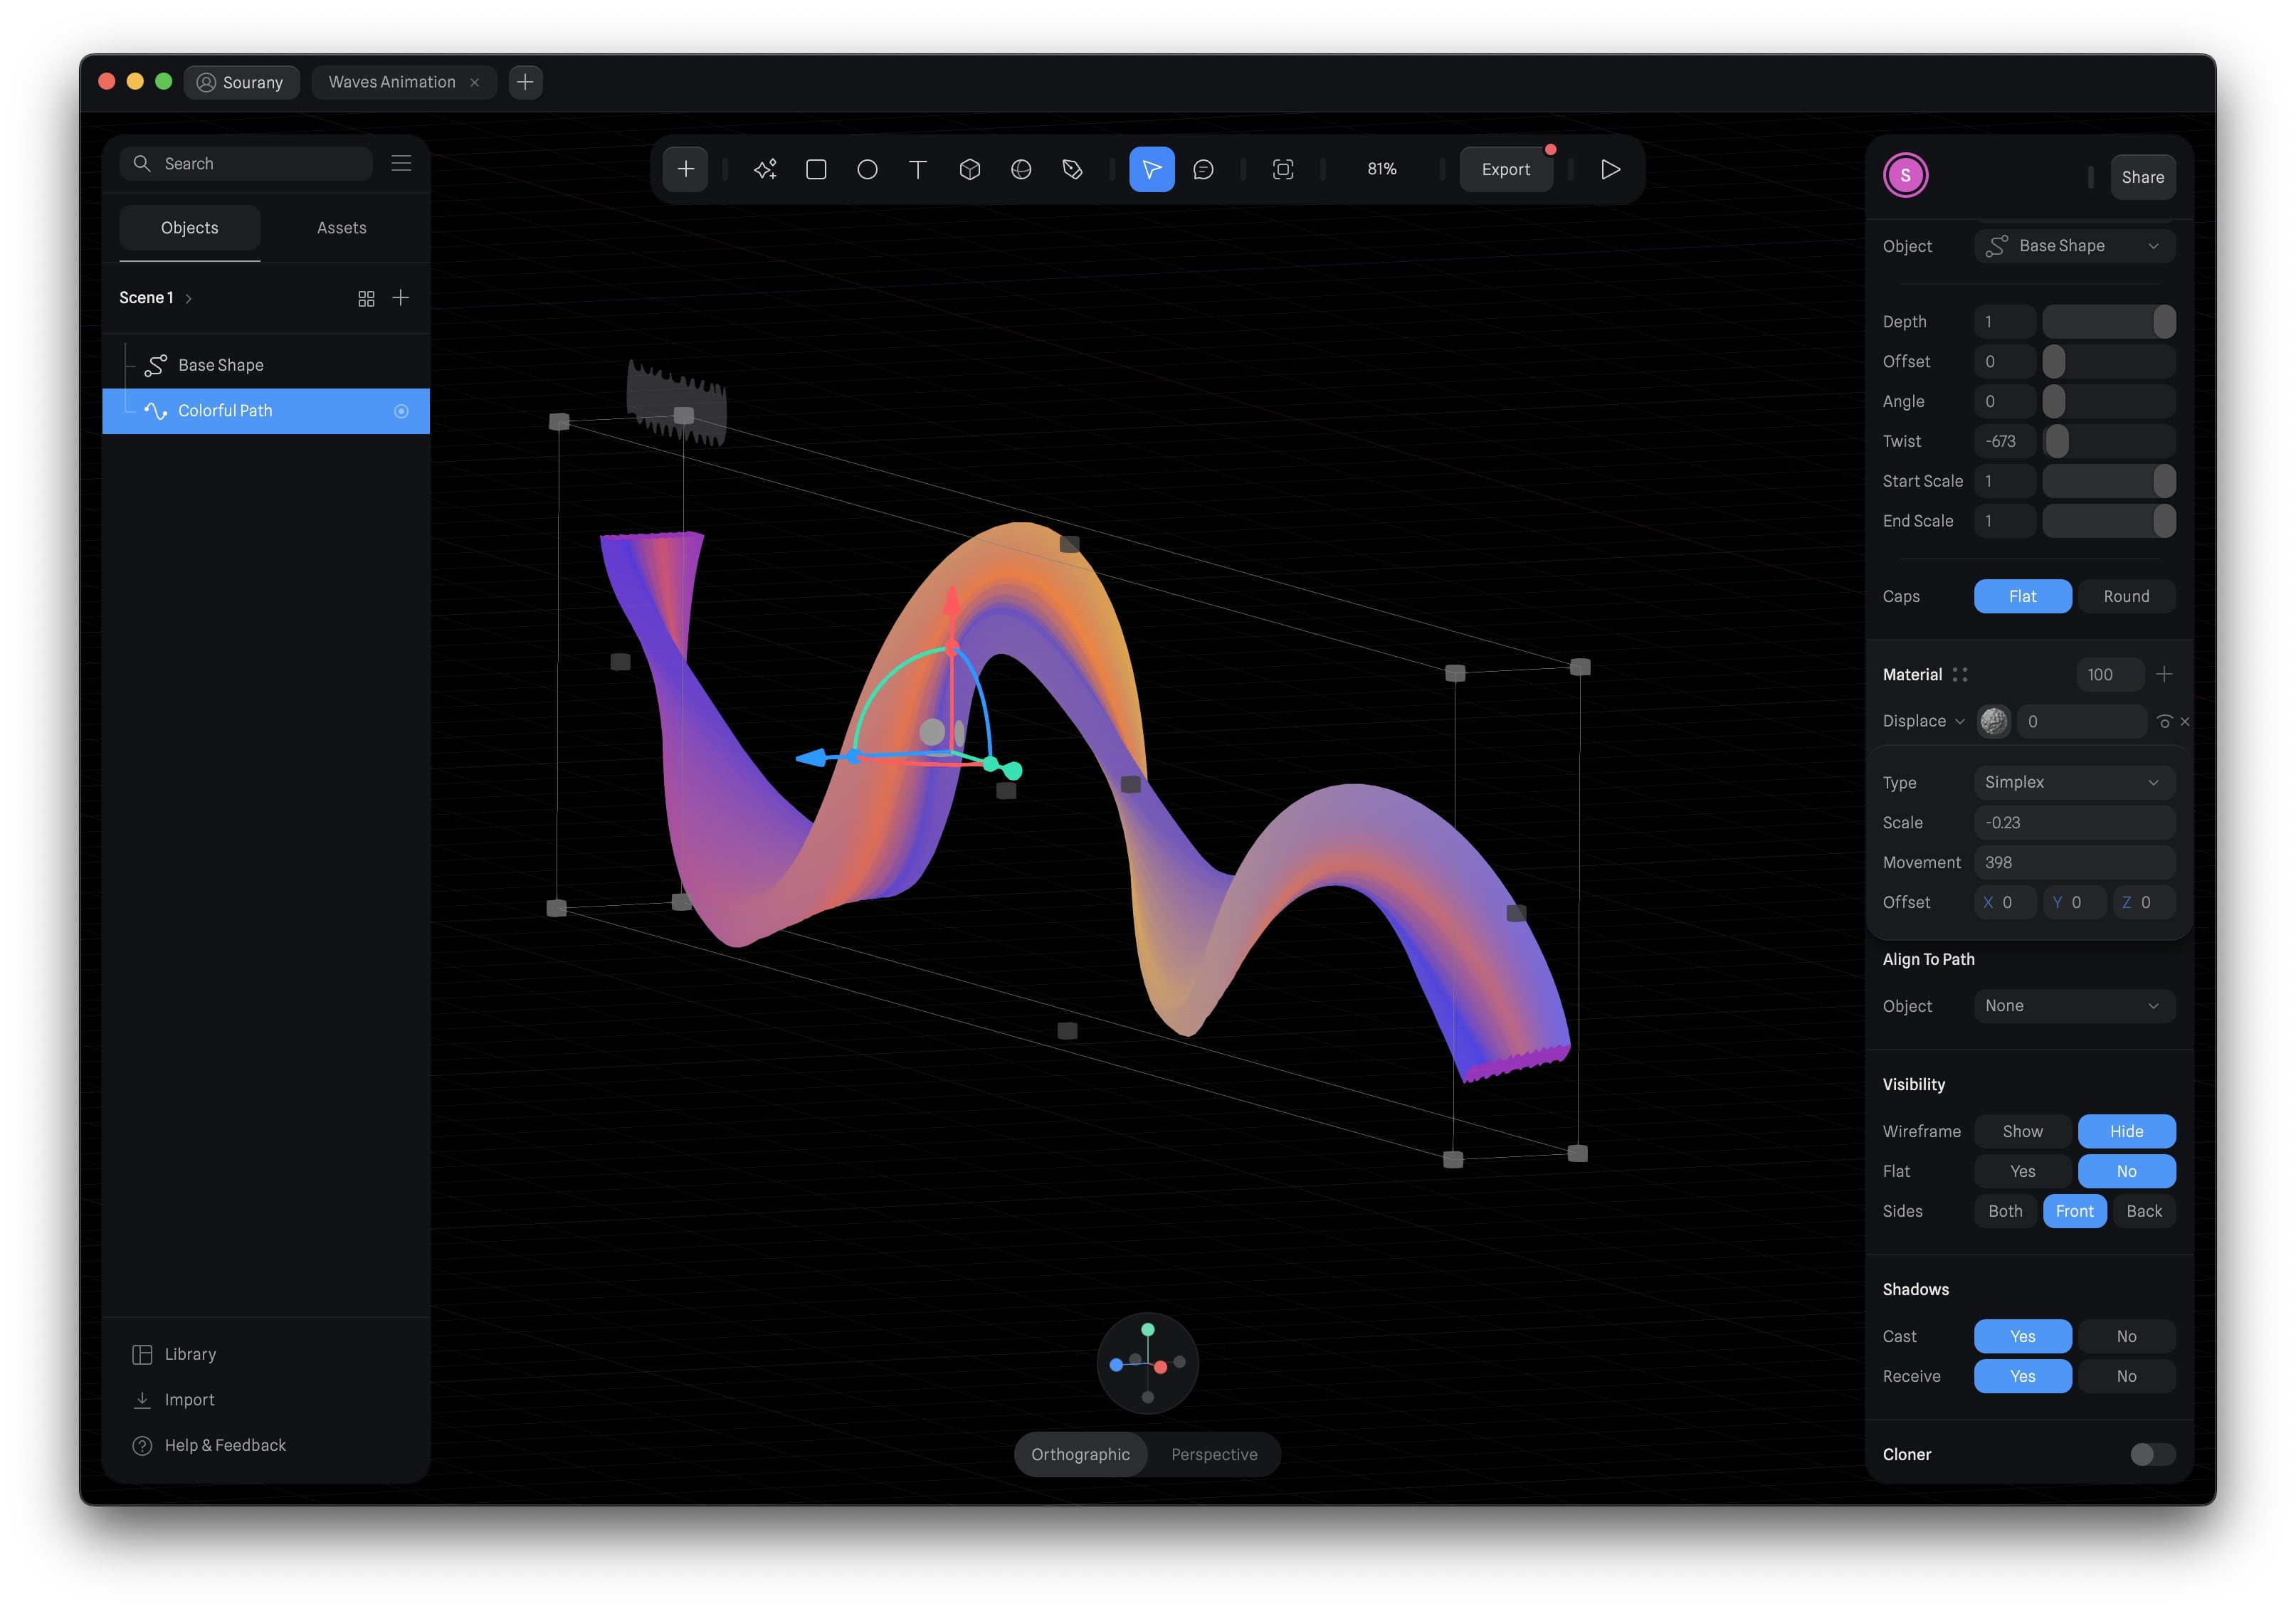2296x1611 pixels.
Task: Click the Export button
Action: pyautogui.click(x=1506, y=169)
